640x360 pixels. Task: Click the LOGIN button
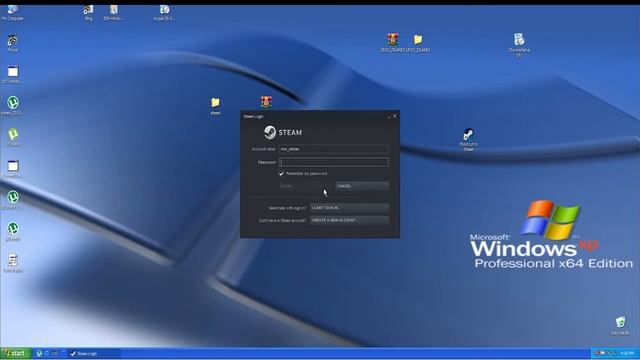(306, 186)
